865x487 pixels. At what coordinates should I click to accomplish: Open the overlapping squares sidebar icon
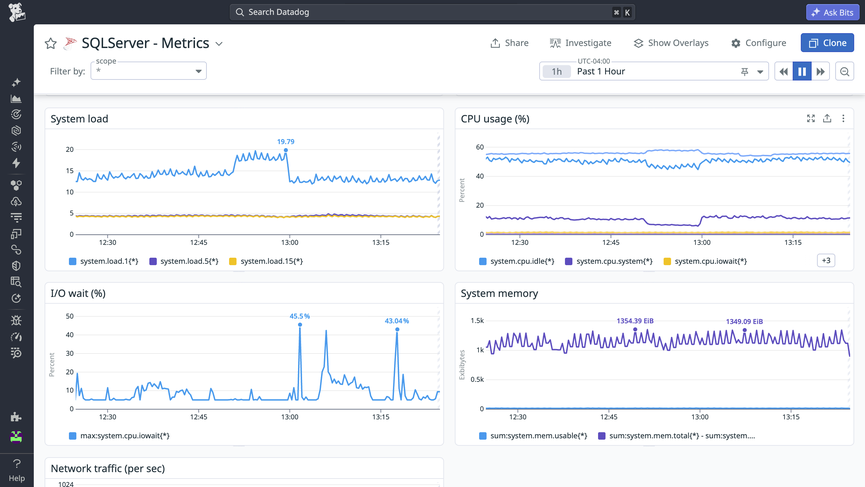coord(16,234)
